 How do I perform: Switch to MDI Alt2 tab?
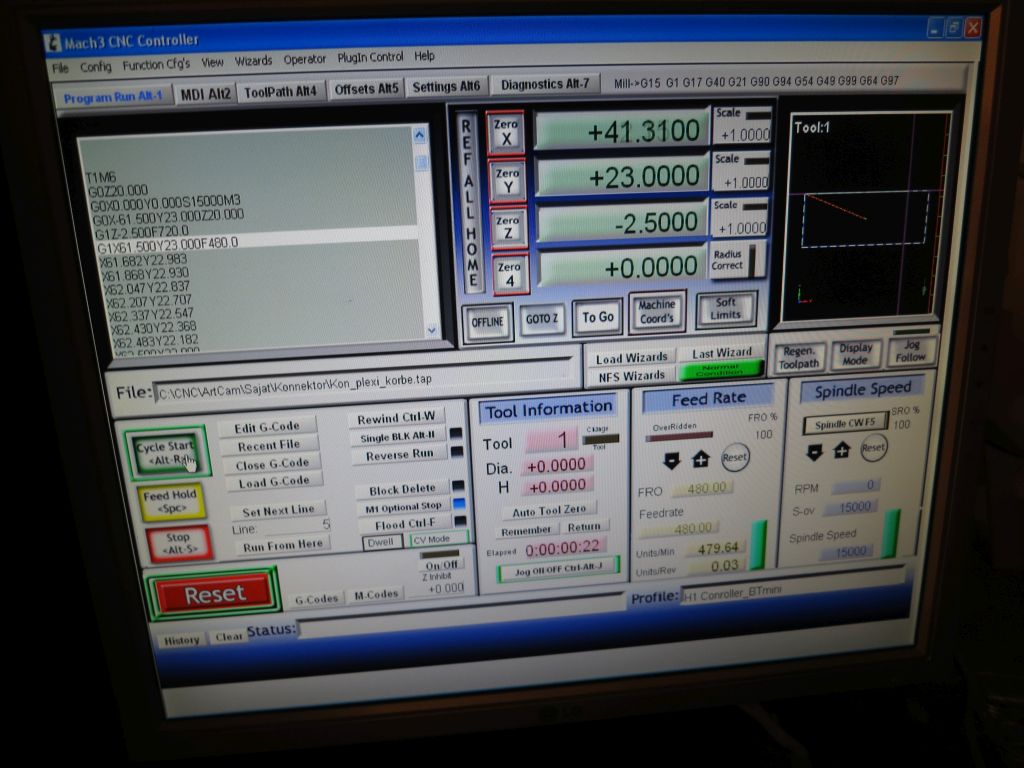coord(206,94)
